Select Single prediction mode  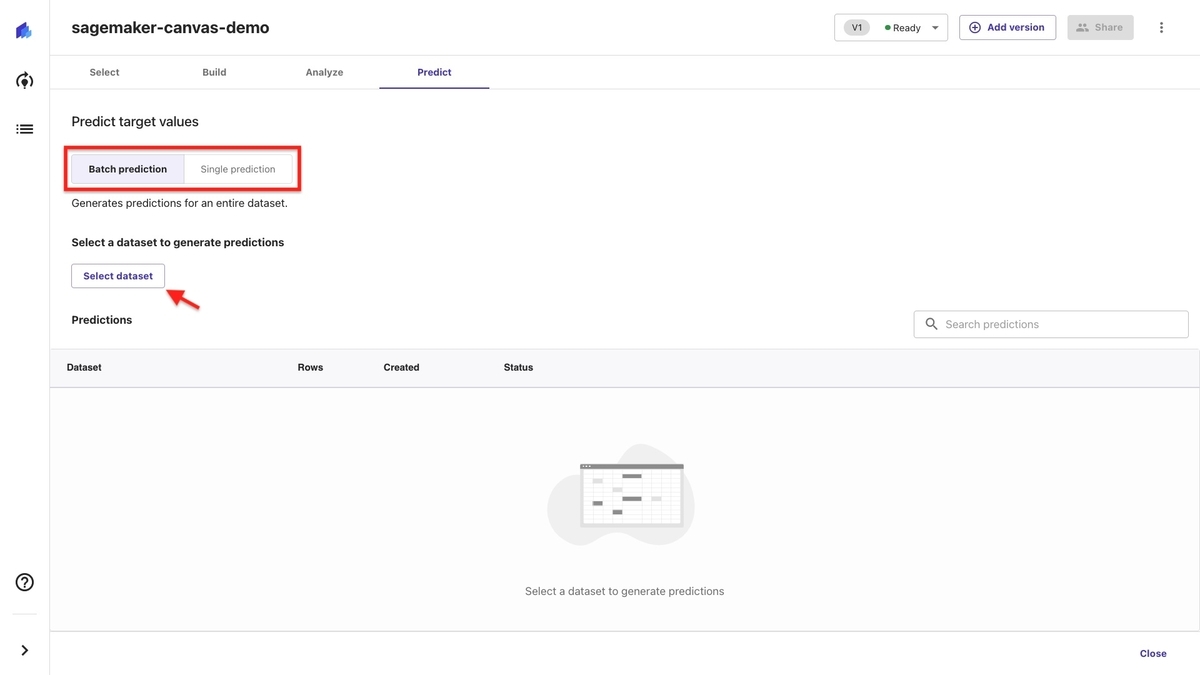[238, 169]
